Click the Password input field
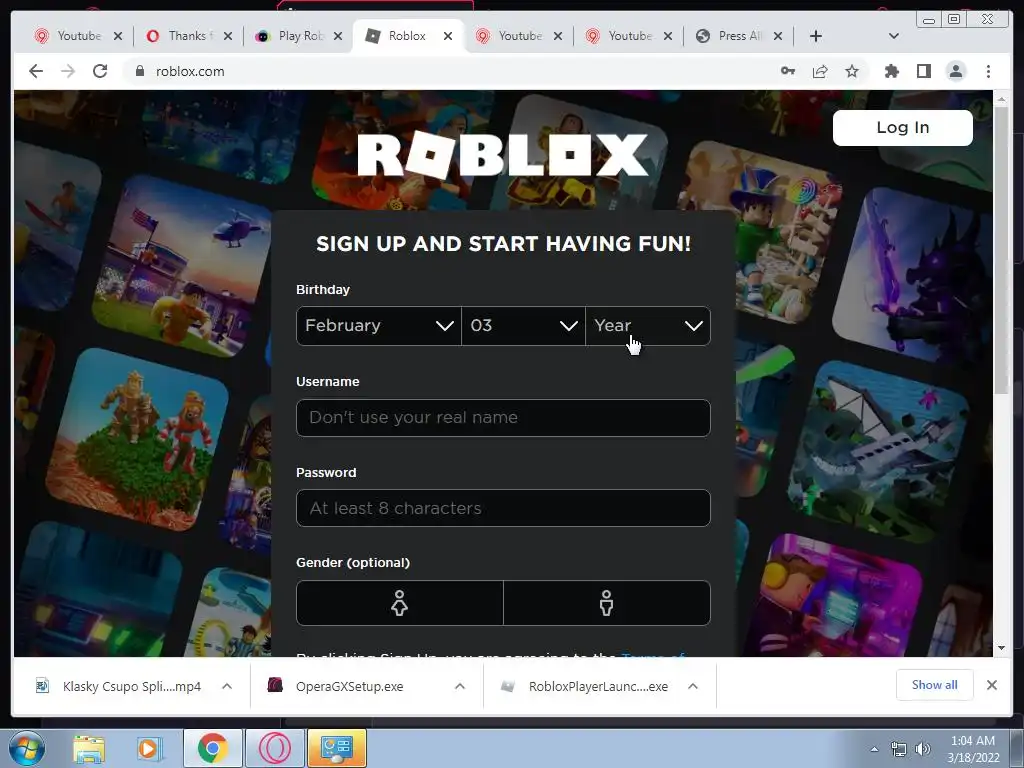 click(503, 508)
